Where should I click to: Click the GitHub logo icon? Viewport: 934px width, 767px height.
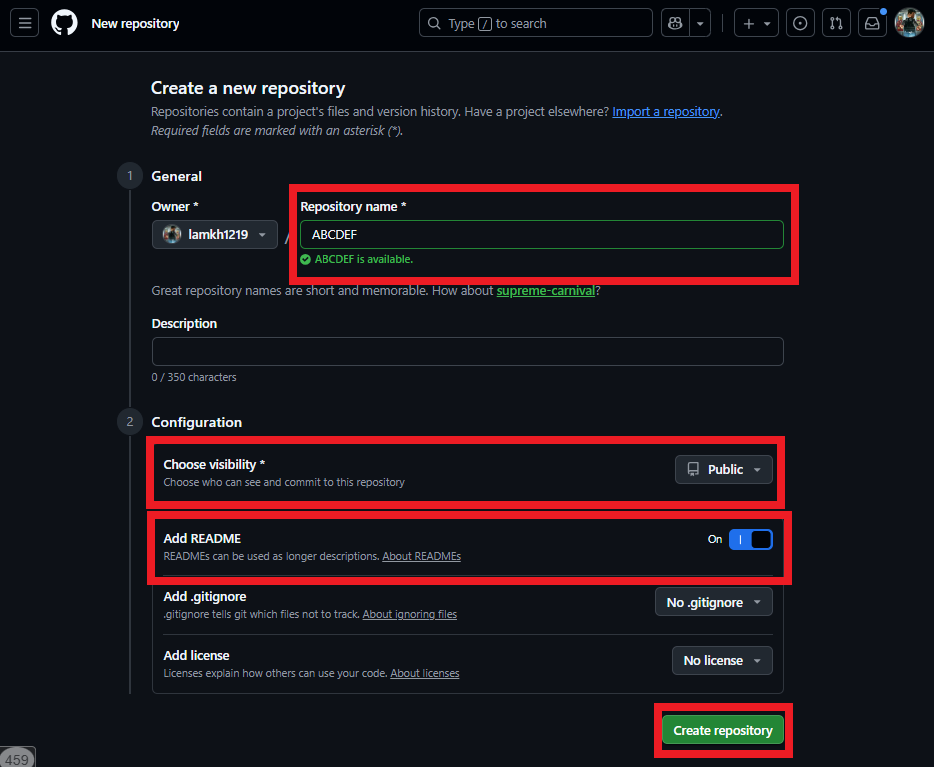point(64,23)
